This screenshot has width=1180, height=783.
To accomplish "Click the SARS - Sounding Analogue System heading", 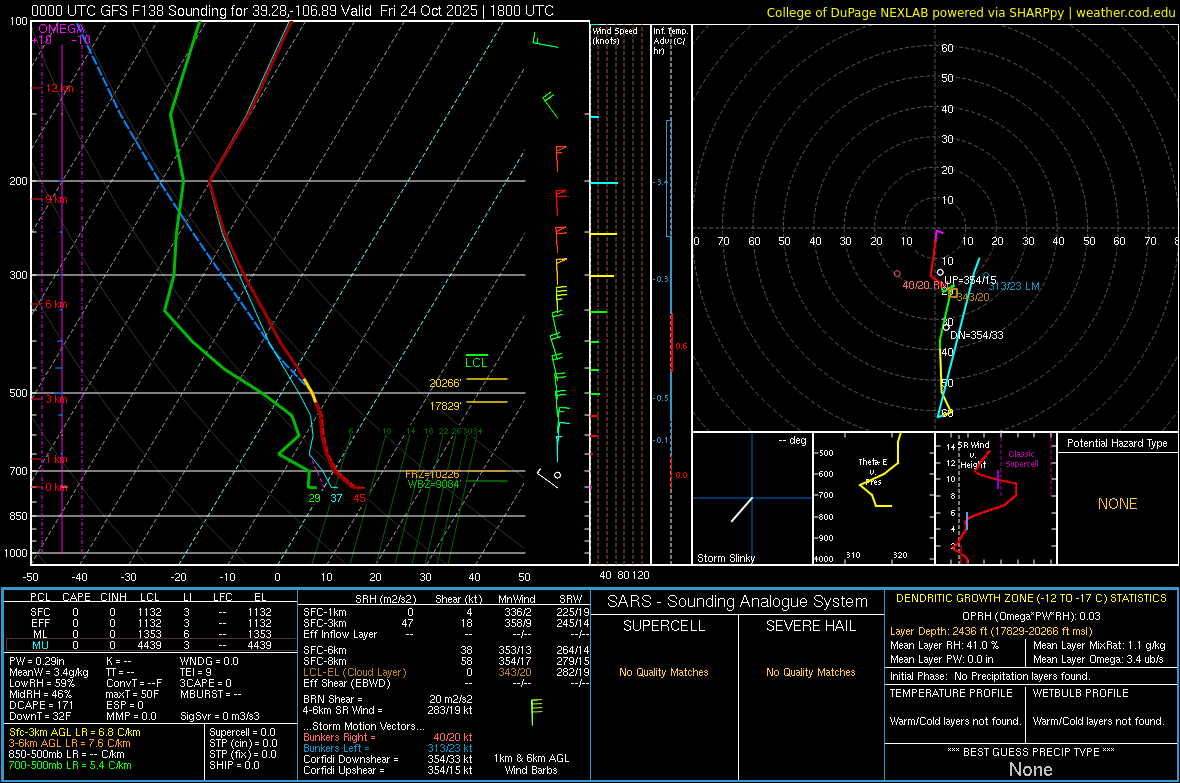I will 738,602.
